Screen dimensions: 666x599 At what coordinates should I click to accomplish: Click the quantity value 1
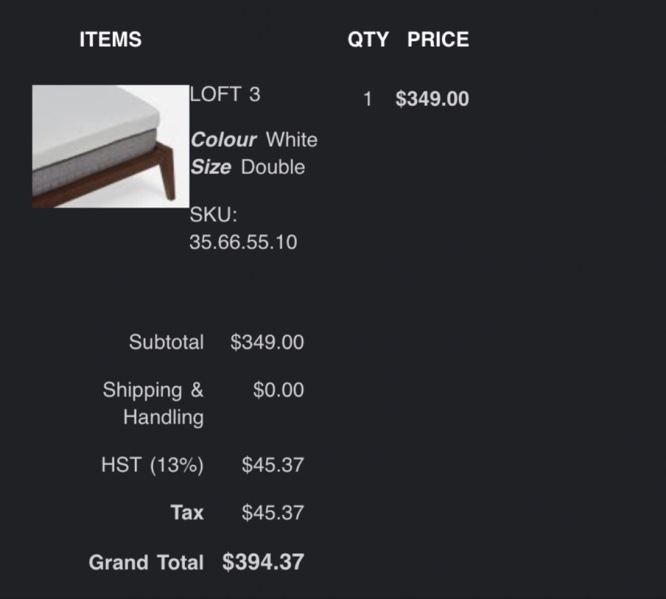click(x=367, y=99)
